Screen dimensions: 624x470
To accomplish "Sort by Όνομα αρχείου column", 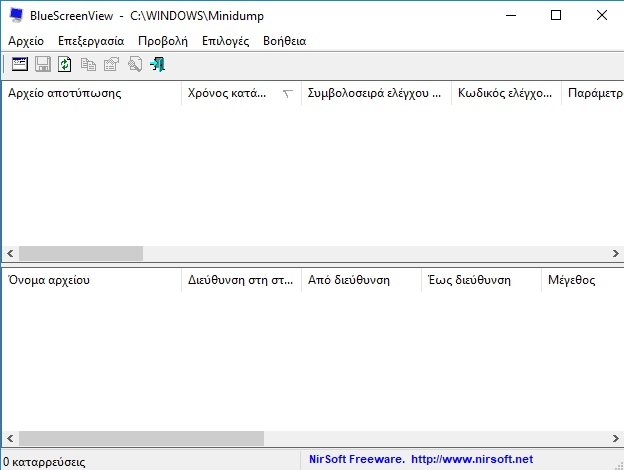I will pyautogui.click(x=92, y=280).
